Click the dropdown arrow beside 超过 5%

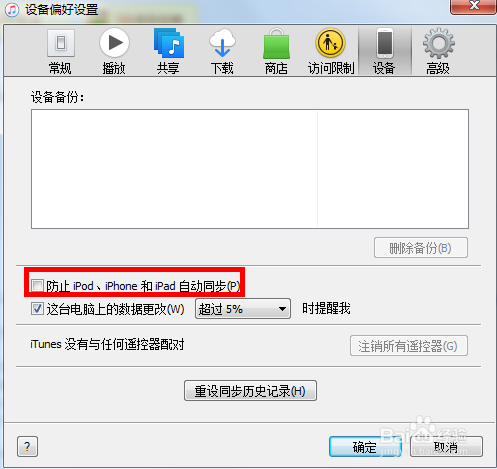(x=282, y=309)
